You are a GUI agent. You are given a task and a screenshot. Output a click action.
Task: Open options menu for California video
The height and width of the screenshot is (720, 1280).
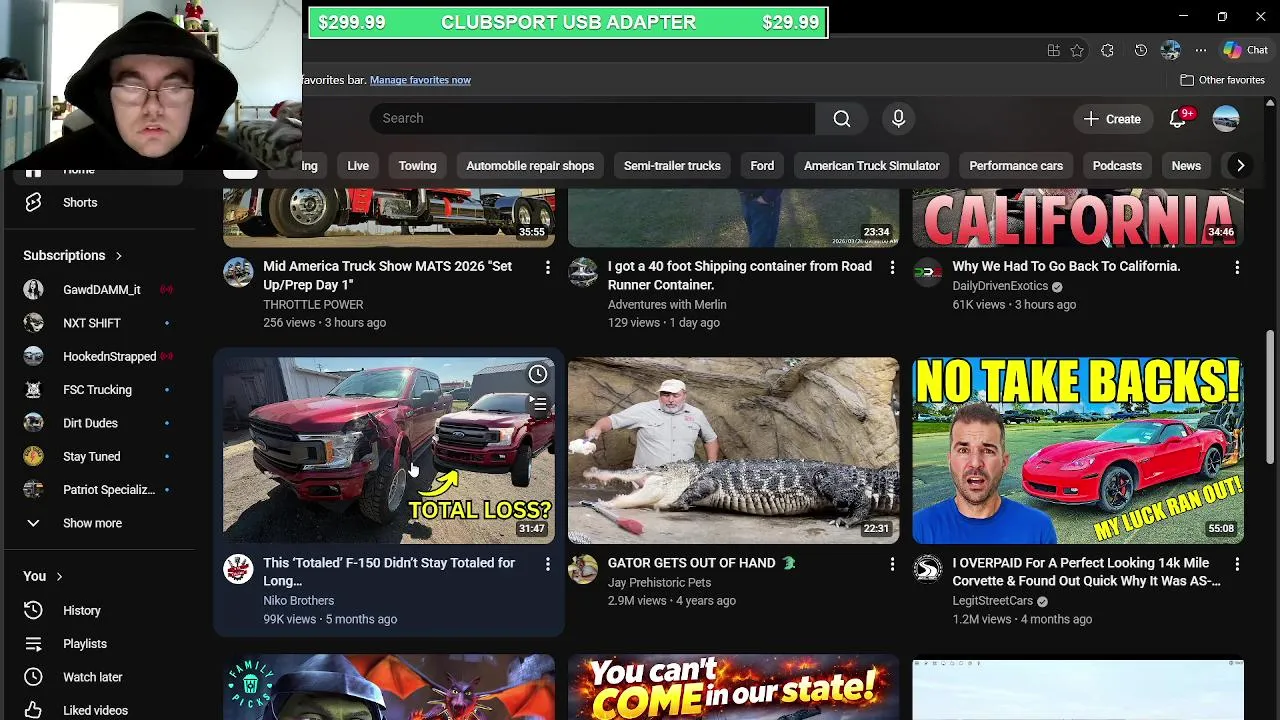tap(1237, 268)
